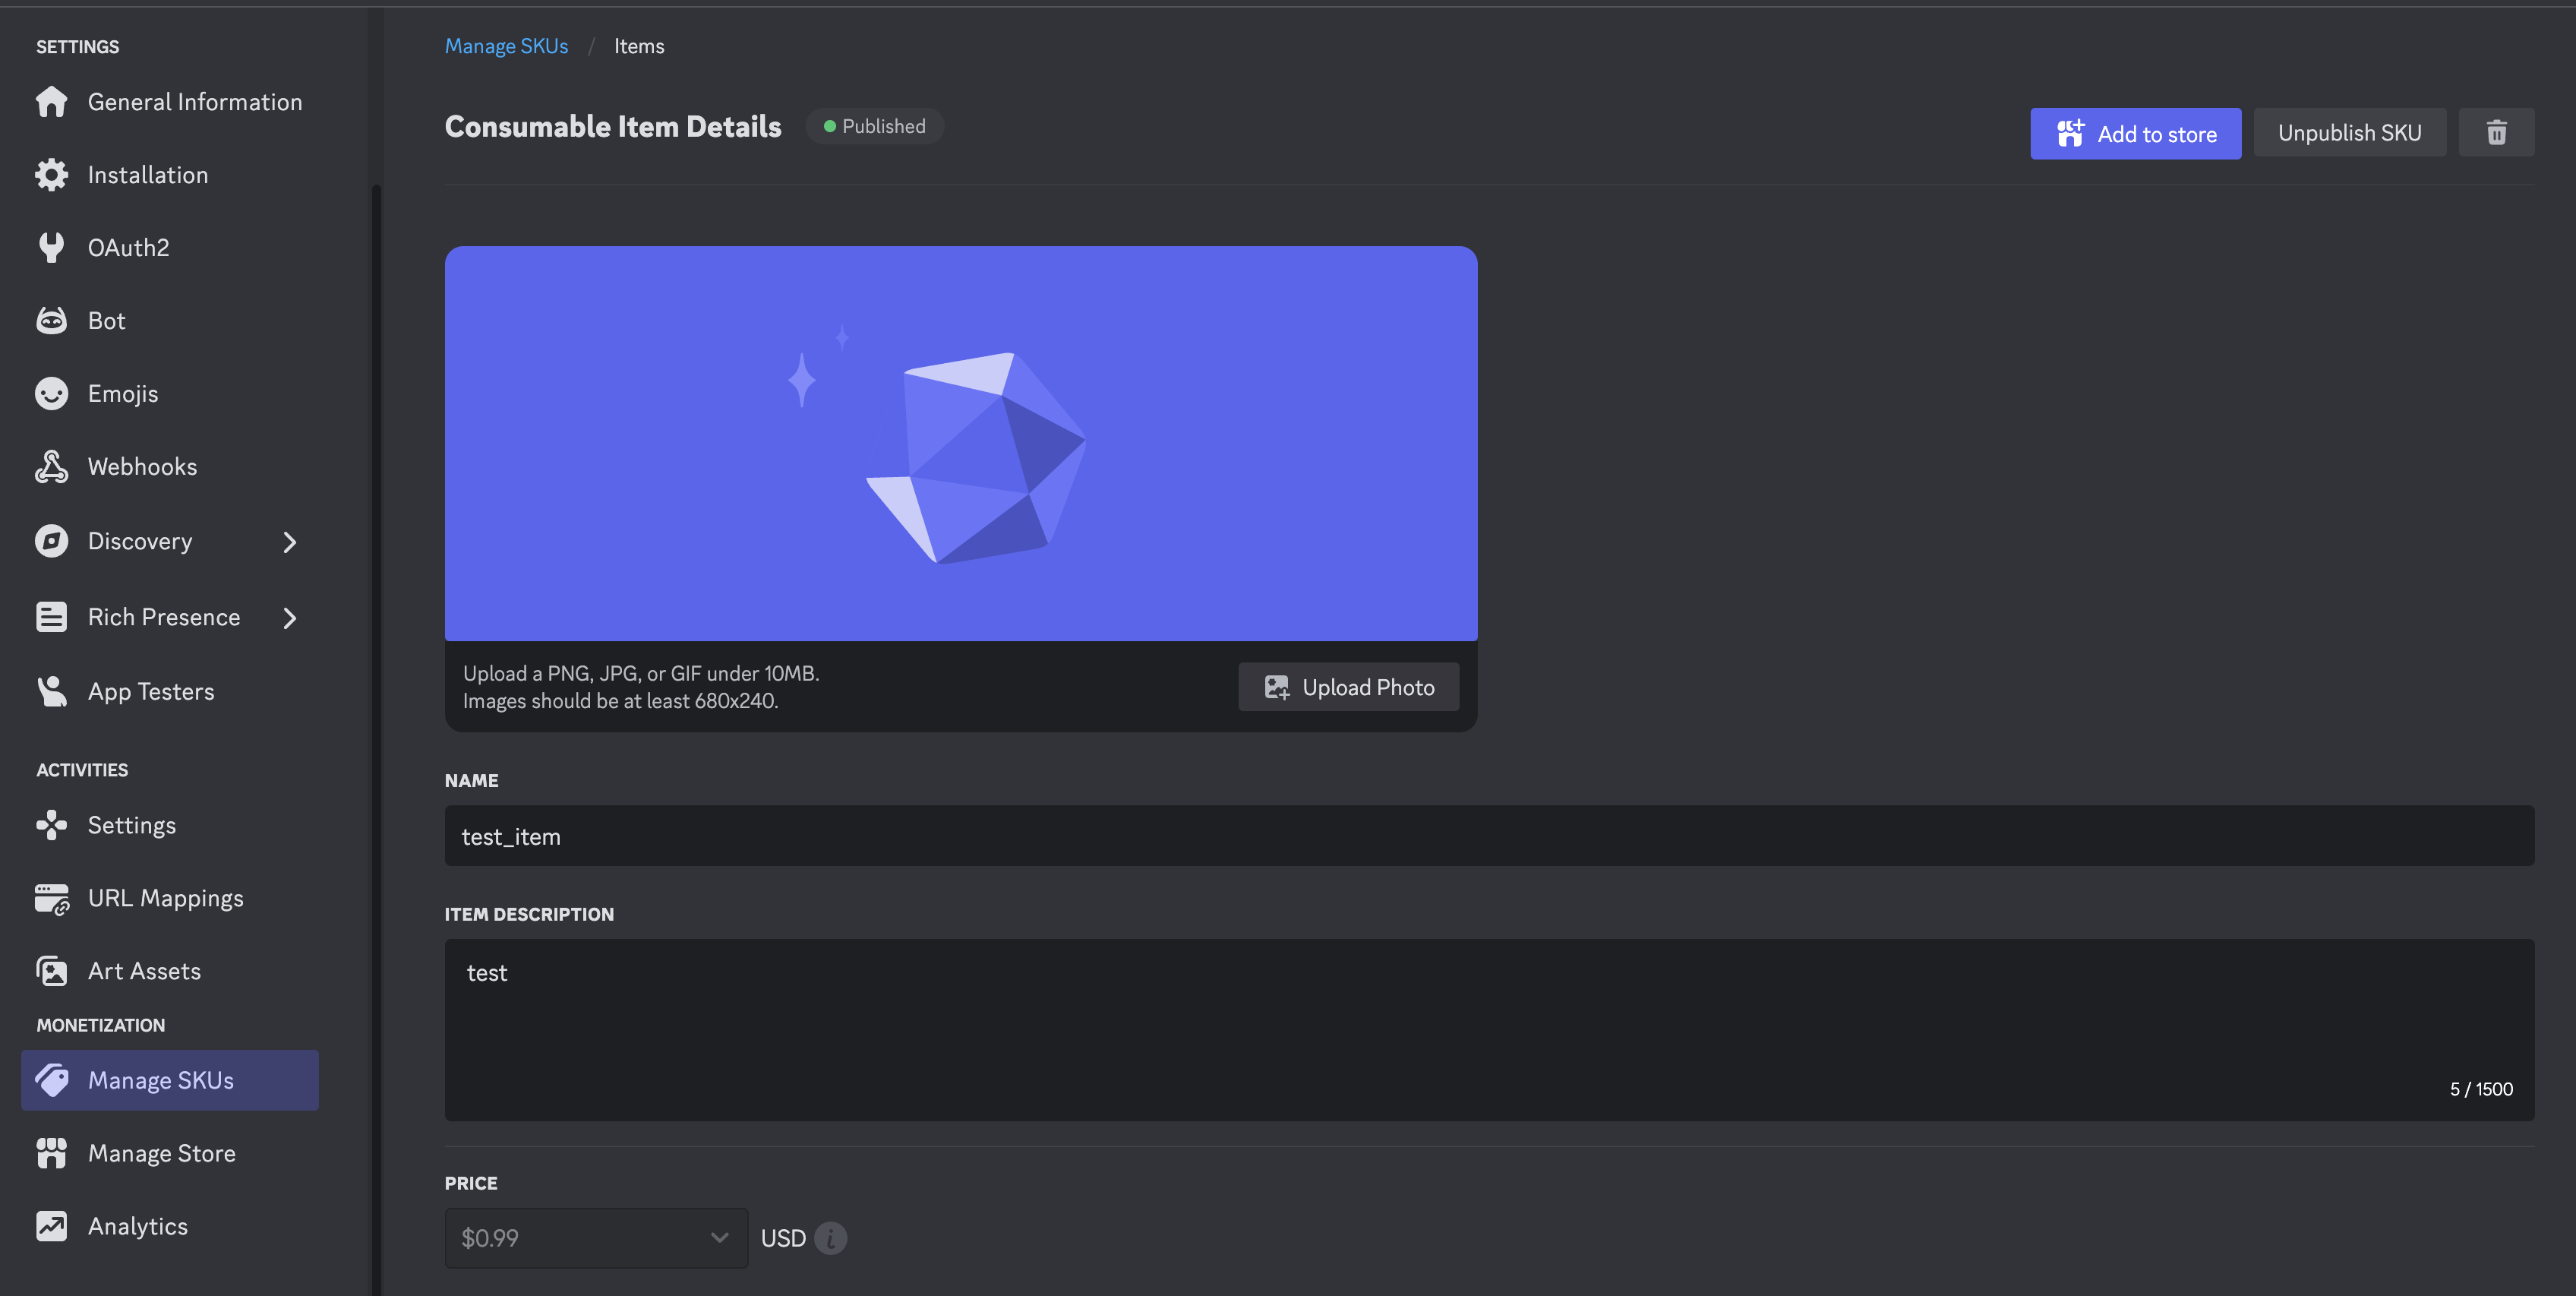Image resolution: width=2576 pixels, height=1296 pixels.
Task: Click the App Testers icon
Action: click(x=51, y=691)
